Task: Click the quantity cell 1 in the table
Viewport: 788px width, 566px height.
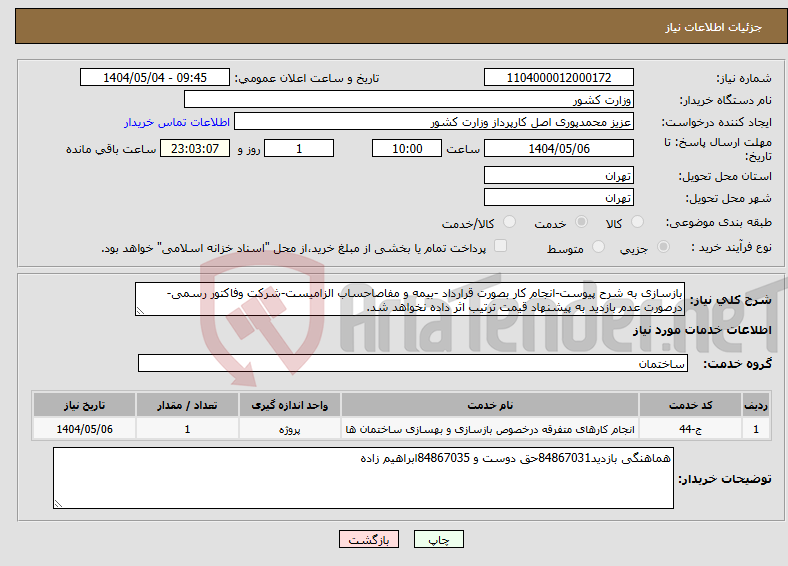Action: click(187, 429)
